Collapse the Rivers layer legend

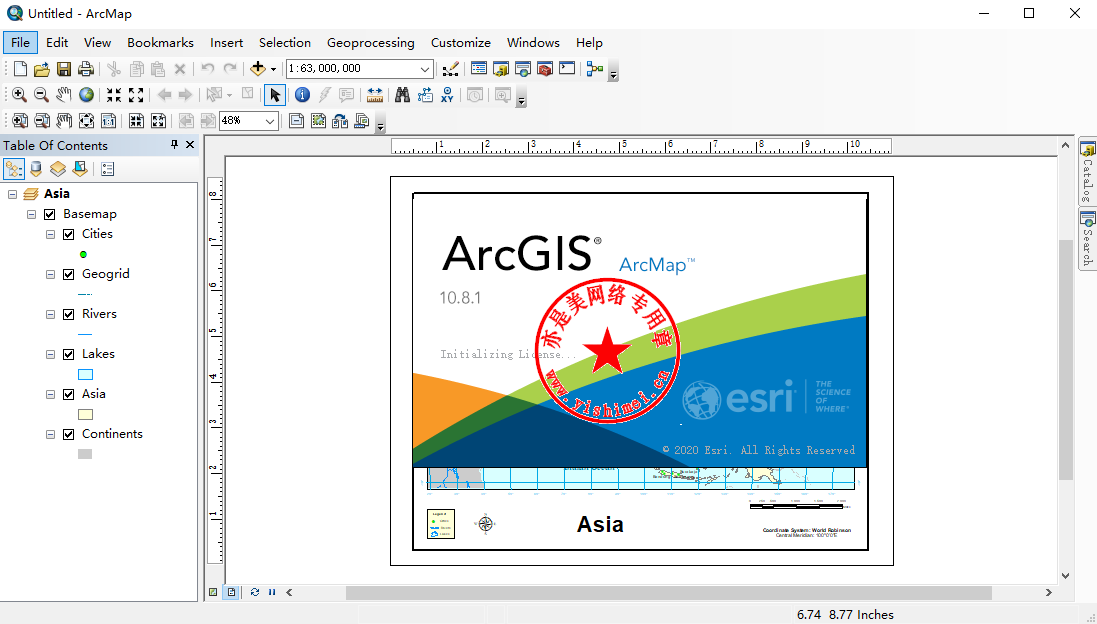[50, 314]
